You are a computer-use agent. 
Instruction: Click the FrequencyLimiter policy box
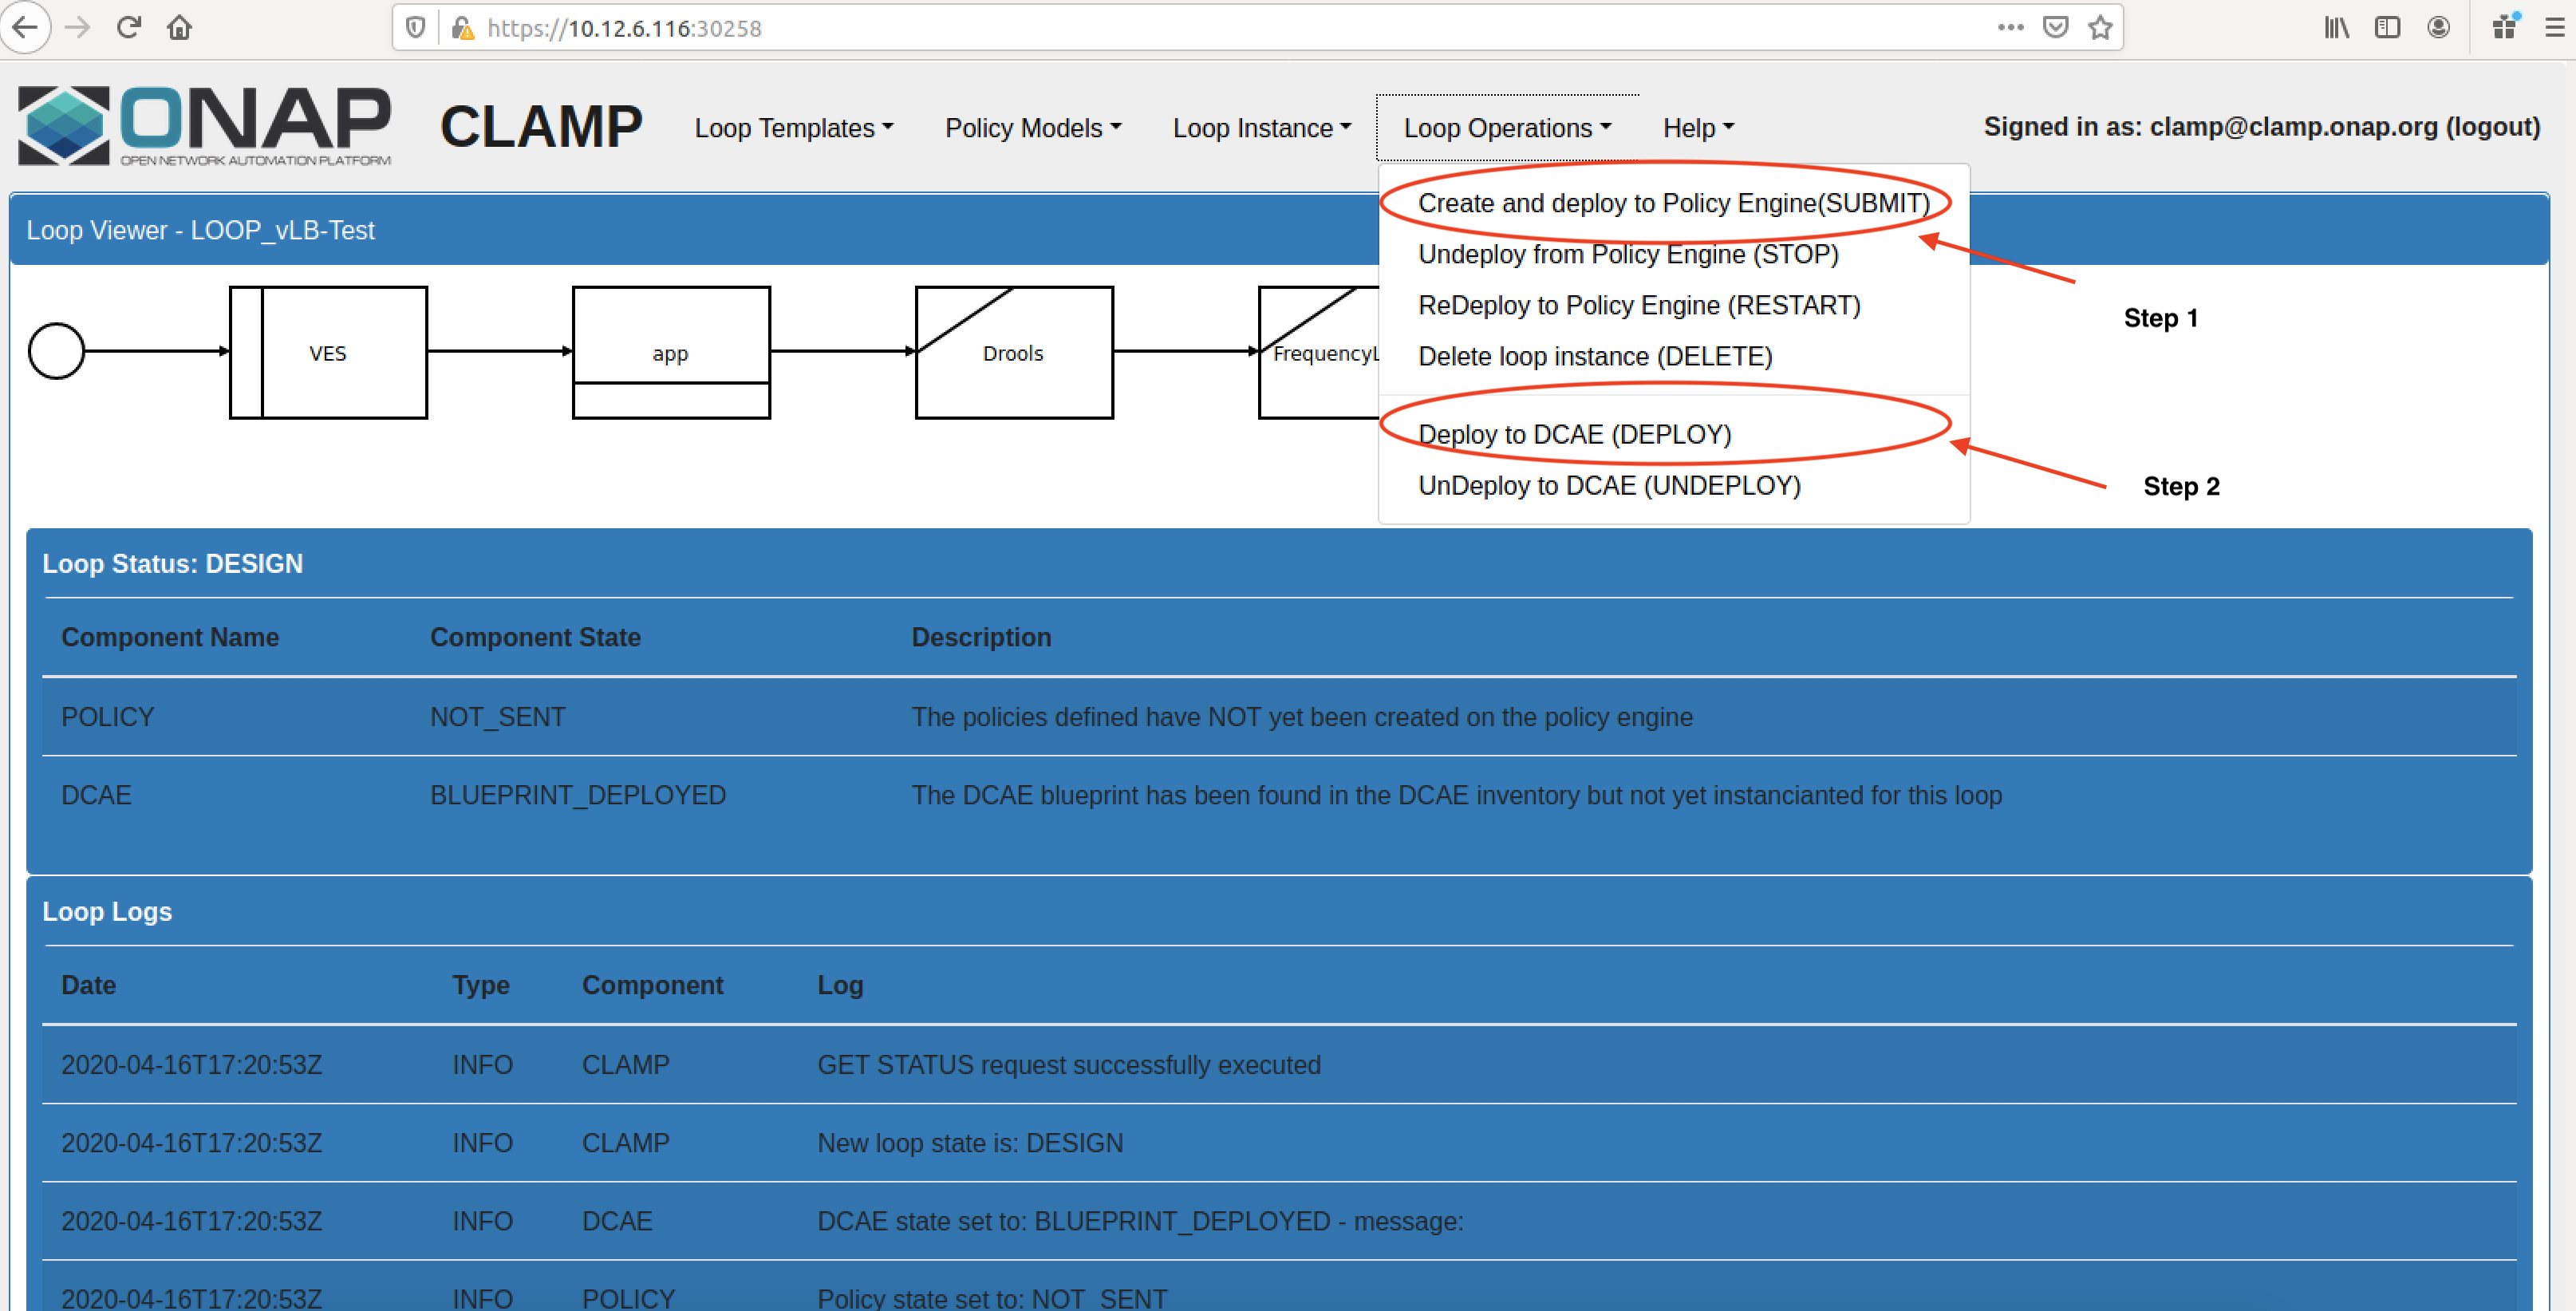[1319, 352]
